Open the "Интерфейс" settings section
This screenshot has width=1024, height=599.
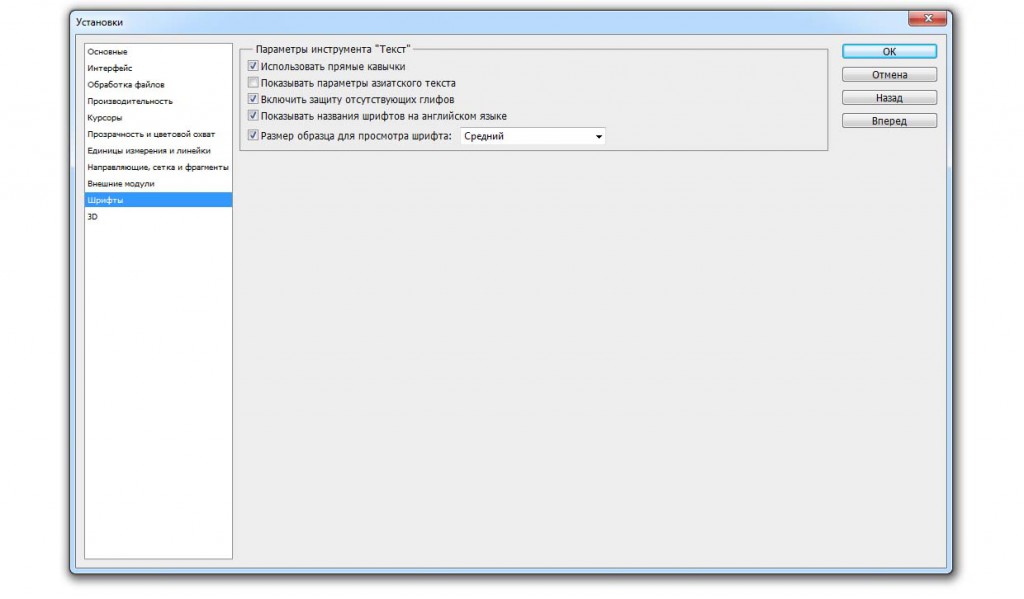coord(110,68)
